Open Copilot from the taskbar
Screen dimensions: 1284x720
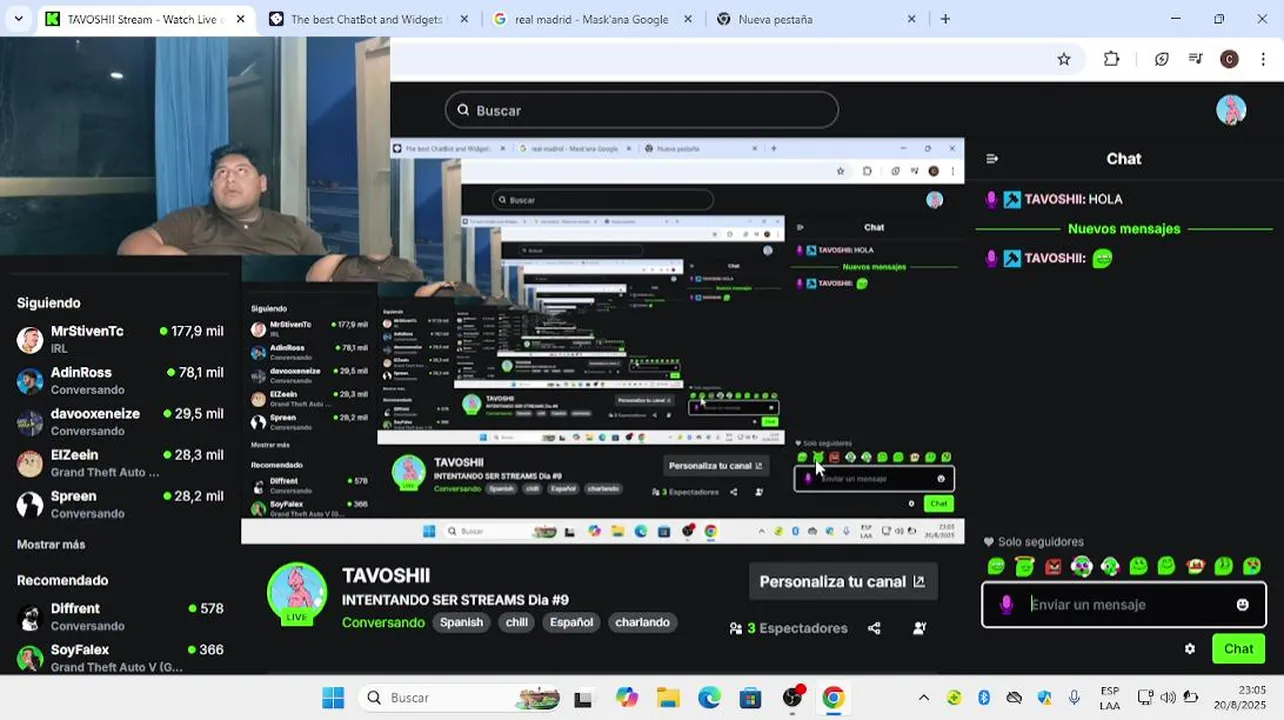(x=627, y=698)
